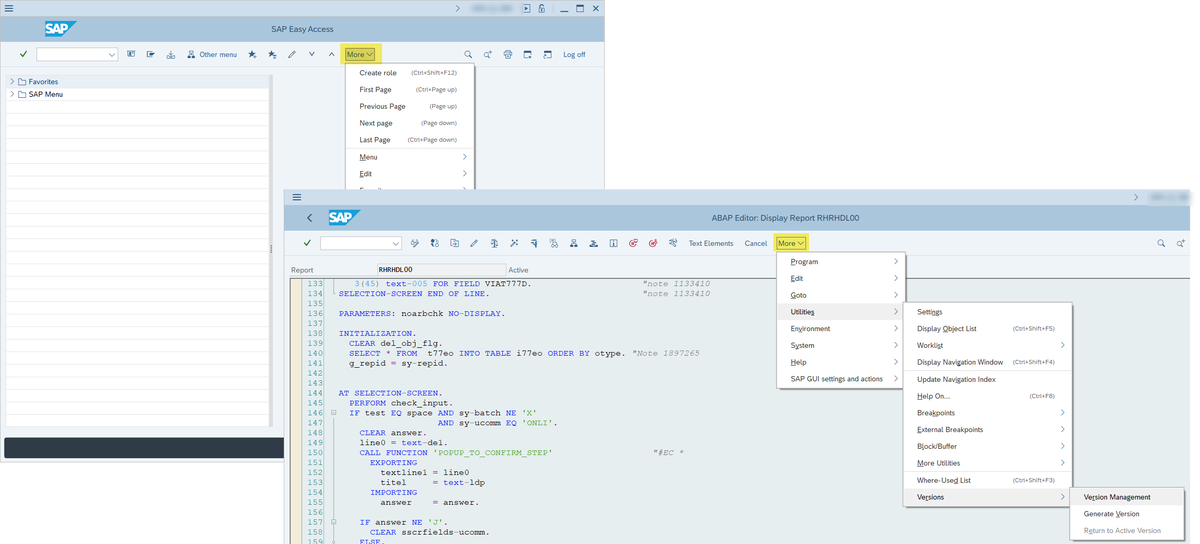
Task: Expand the Program submenu
Action: (x=840, y=261)
